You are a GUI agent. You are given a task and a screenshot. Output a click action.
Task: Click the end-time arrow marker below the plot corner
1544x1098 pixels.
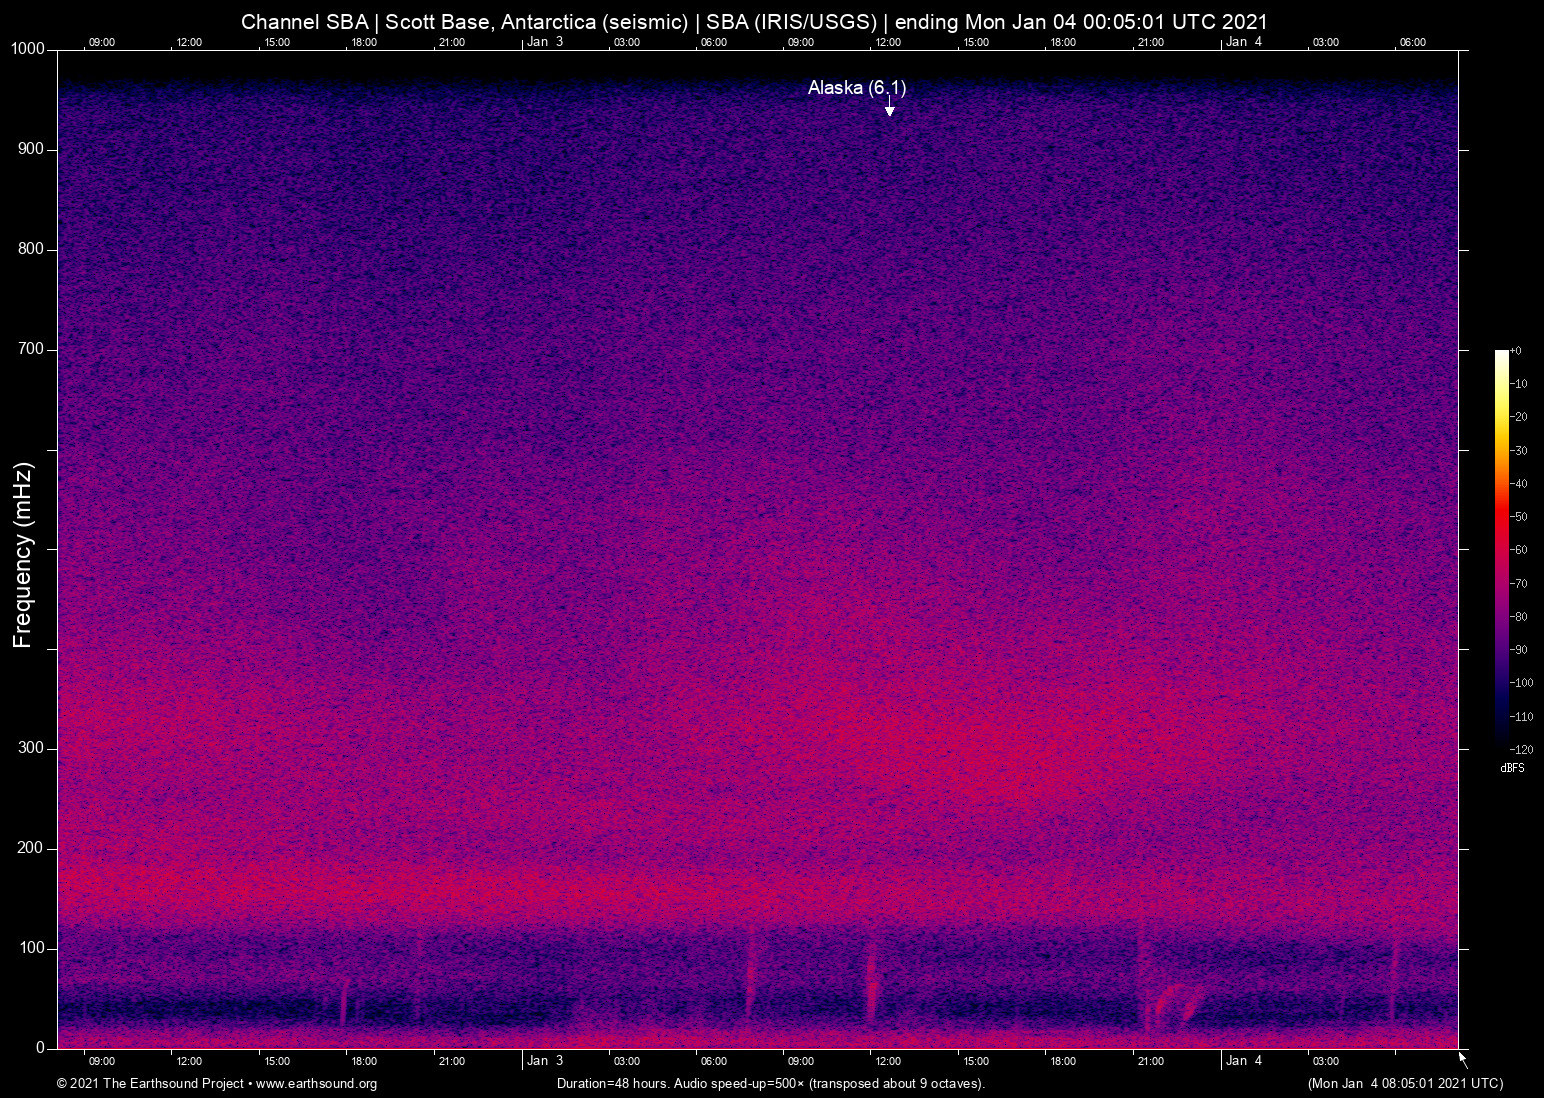point(1463,1059)
